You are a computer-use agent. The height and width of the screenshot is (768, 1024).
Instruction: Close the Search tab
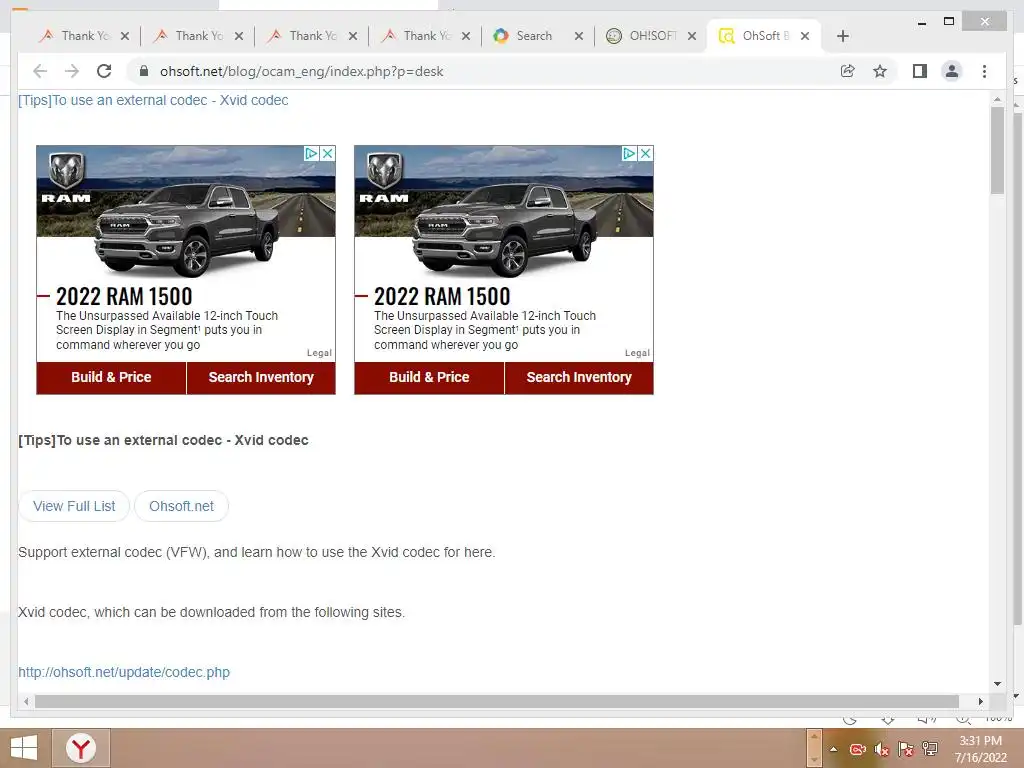(579, 36)
